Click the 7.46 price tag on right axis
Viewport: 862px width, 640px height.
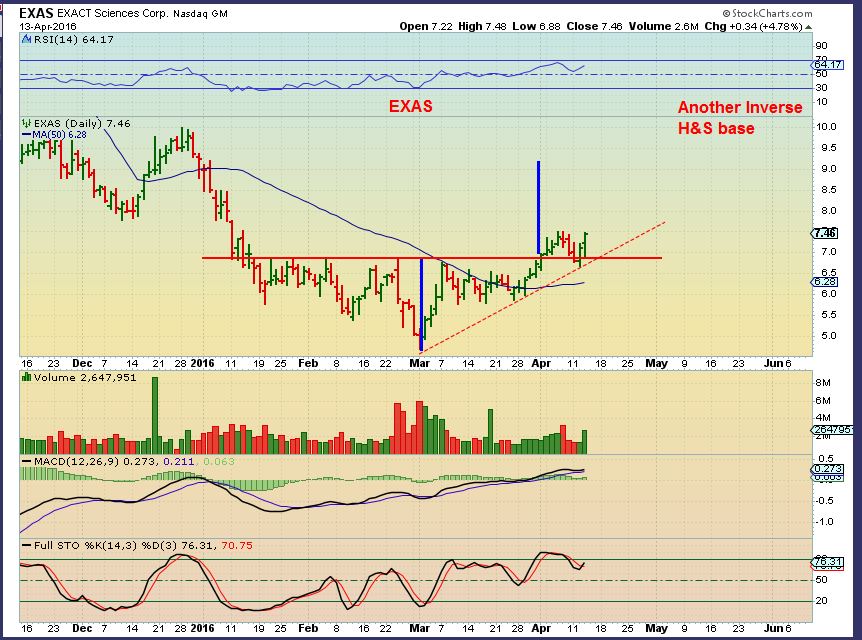point(825,233)
